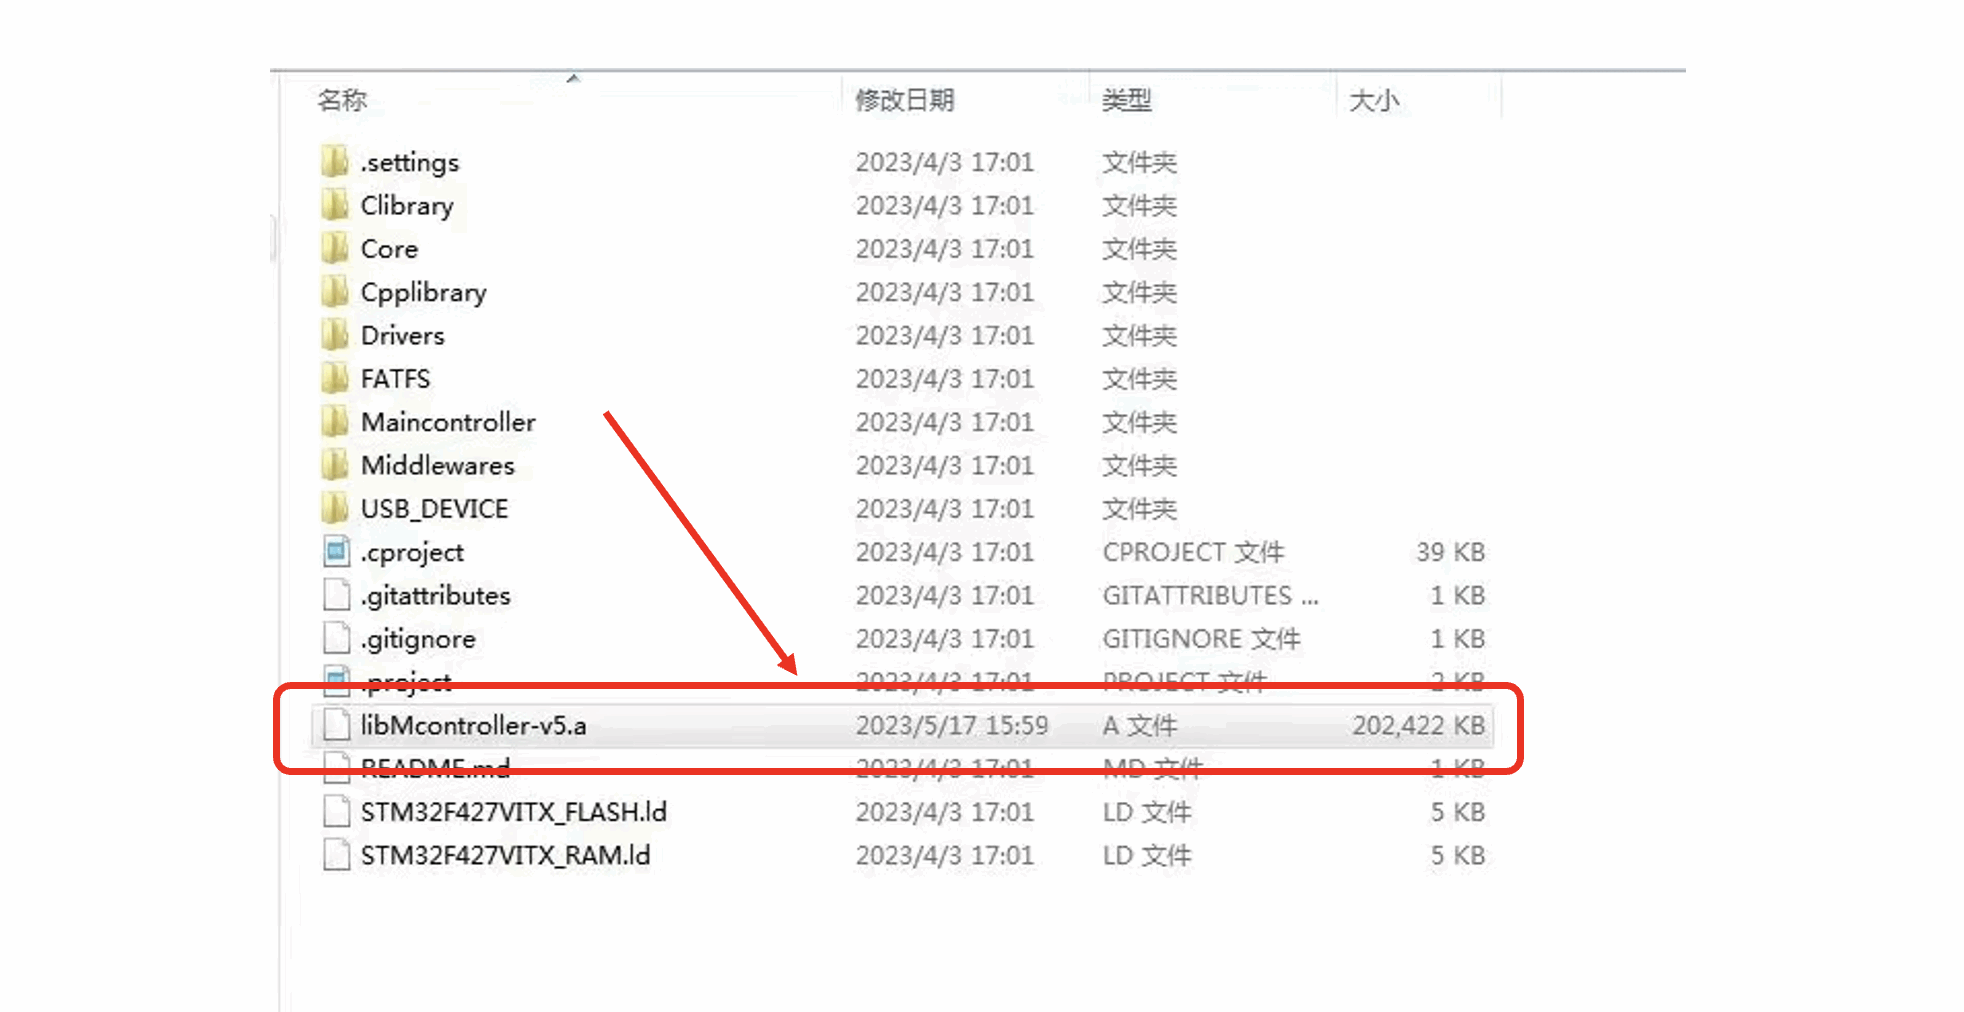The image size is (1964, 1012).
Task: Sort by 修改日期 column header
Action: [x=904, y=100]
